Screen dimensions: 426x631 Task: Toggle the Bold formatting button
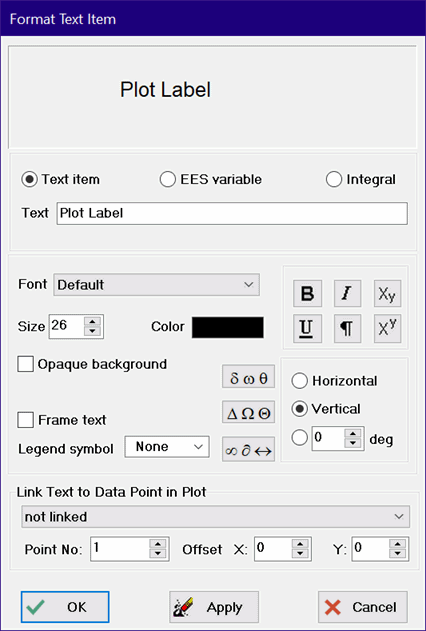pyautogui.click(x=307, y=293)
